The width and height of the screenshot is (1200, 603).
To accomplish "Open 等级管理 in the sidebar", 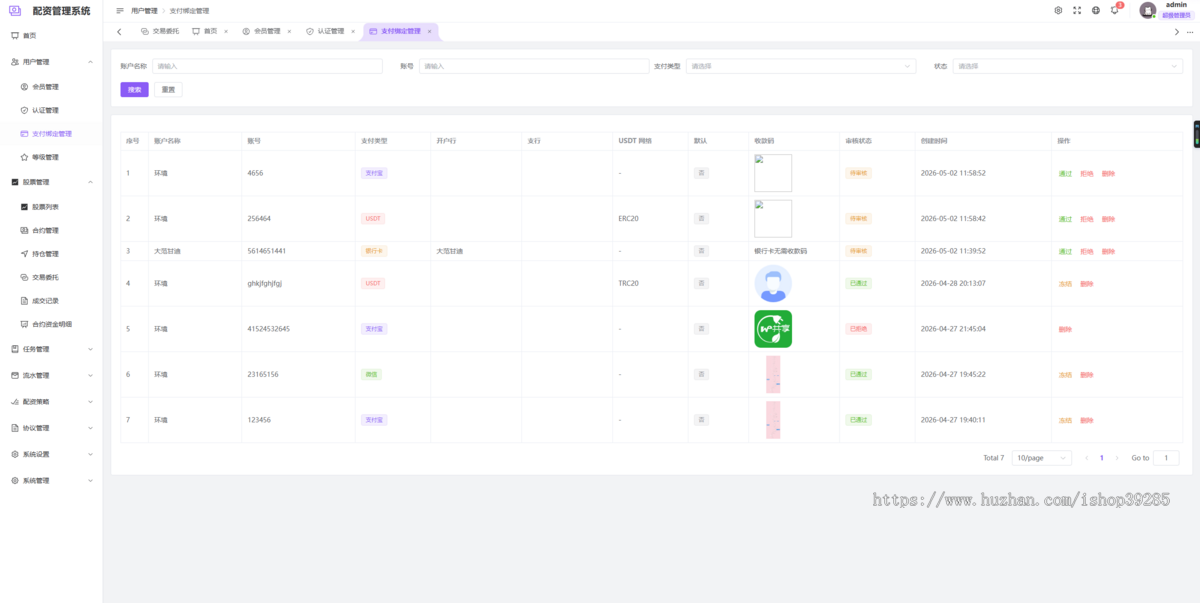I will pos(45,157).
